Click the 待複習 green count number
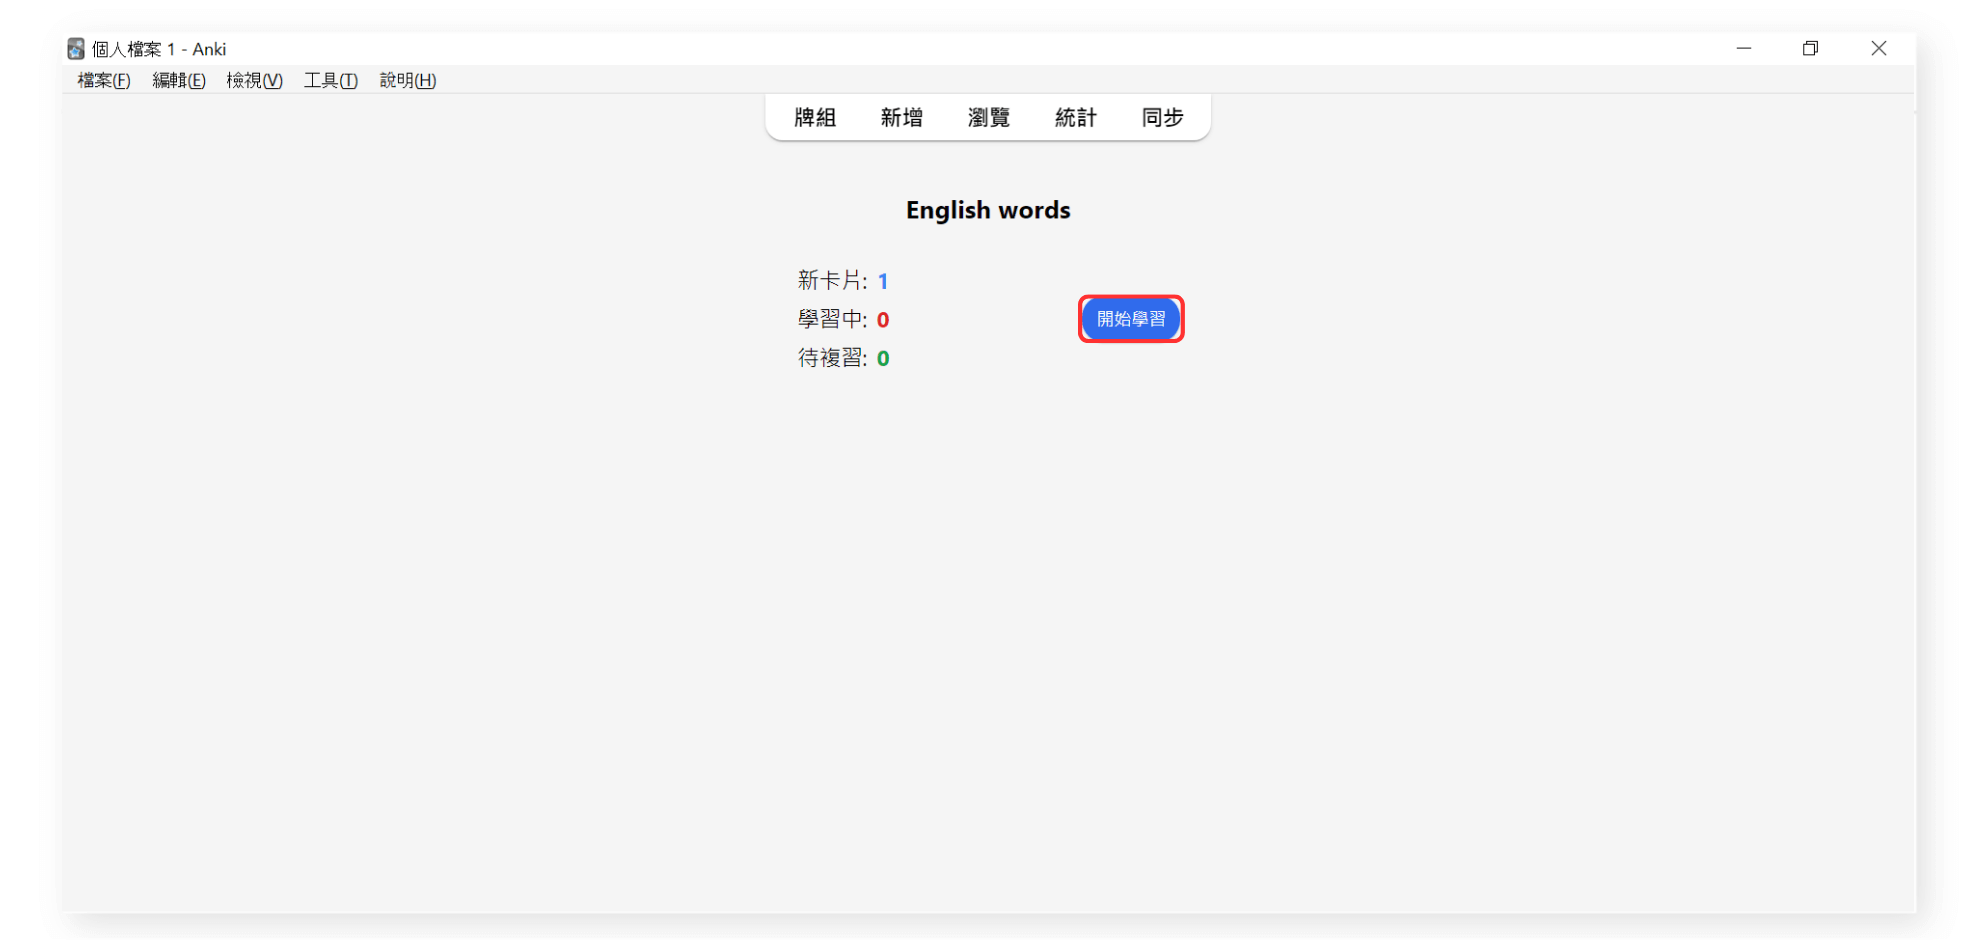This screenshot has width=1980, height=950. (883, 358)
